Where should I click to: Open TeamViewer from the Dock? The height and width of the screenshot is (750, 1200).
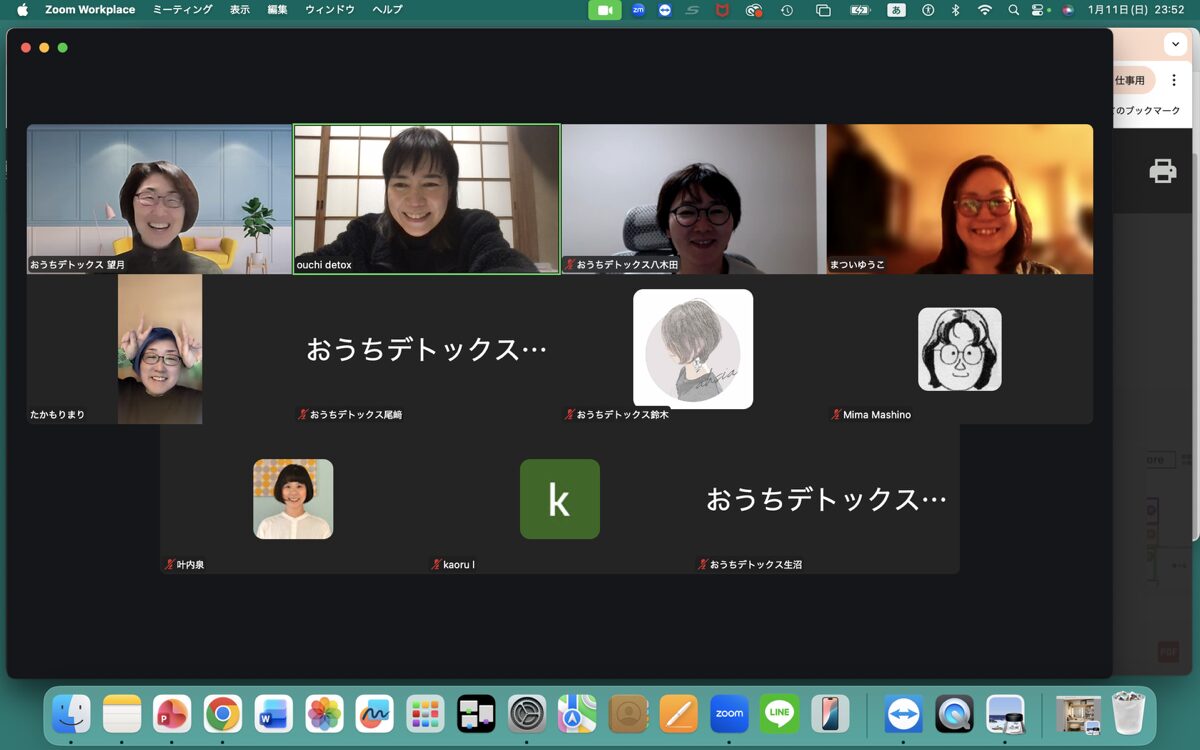click(903, 713)
